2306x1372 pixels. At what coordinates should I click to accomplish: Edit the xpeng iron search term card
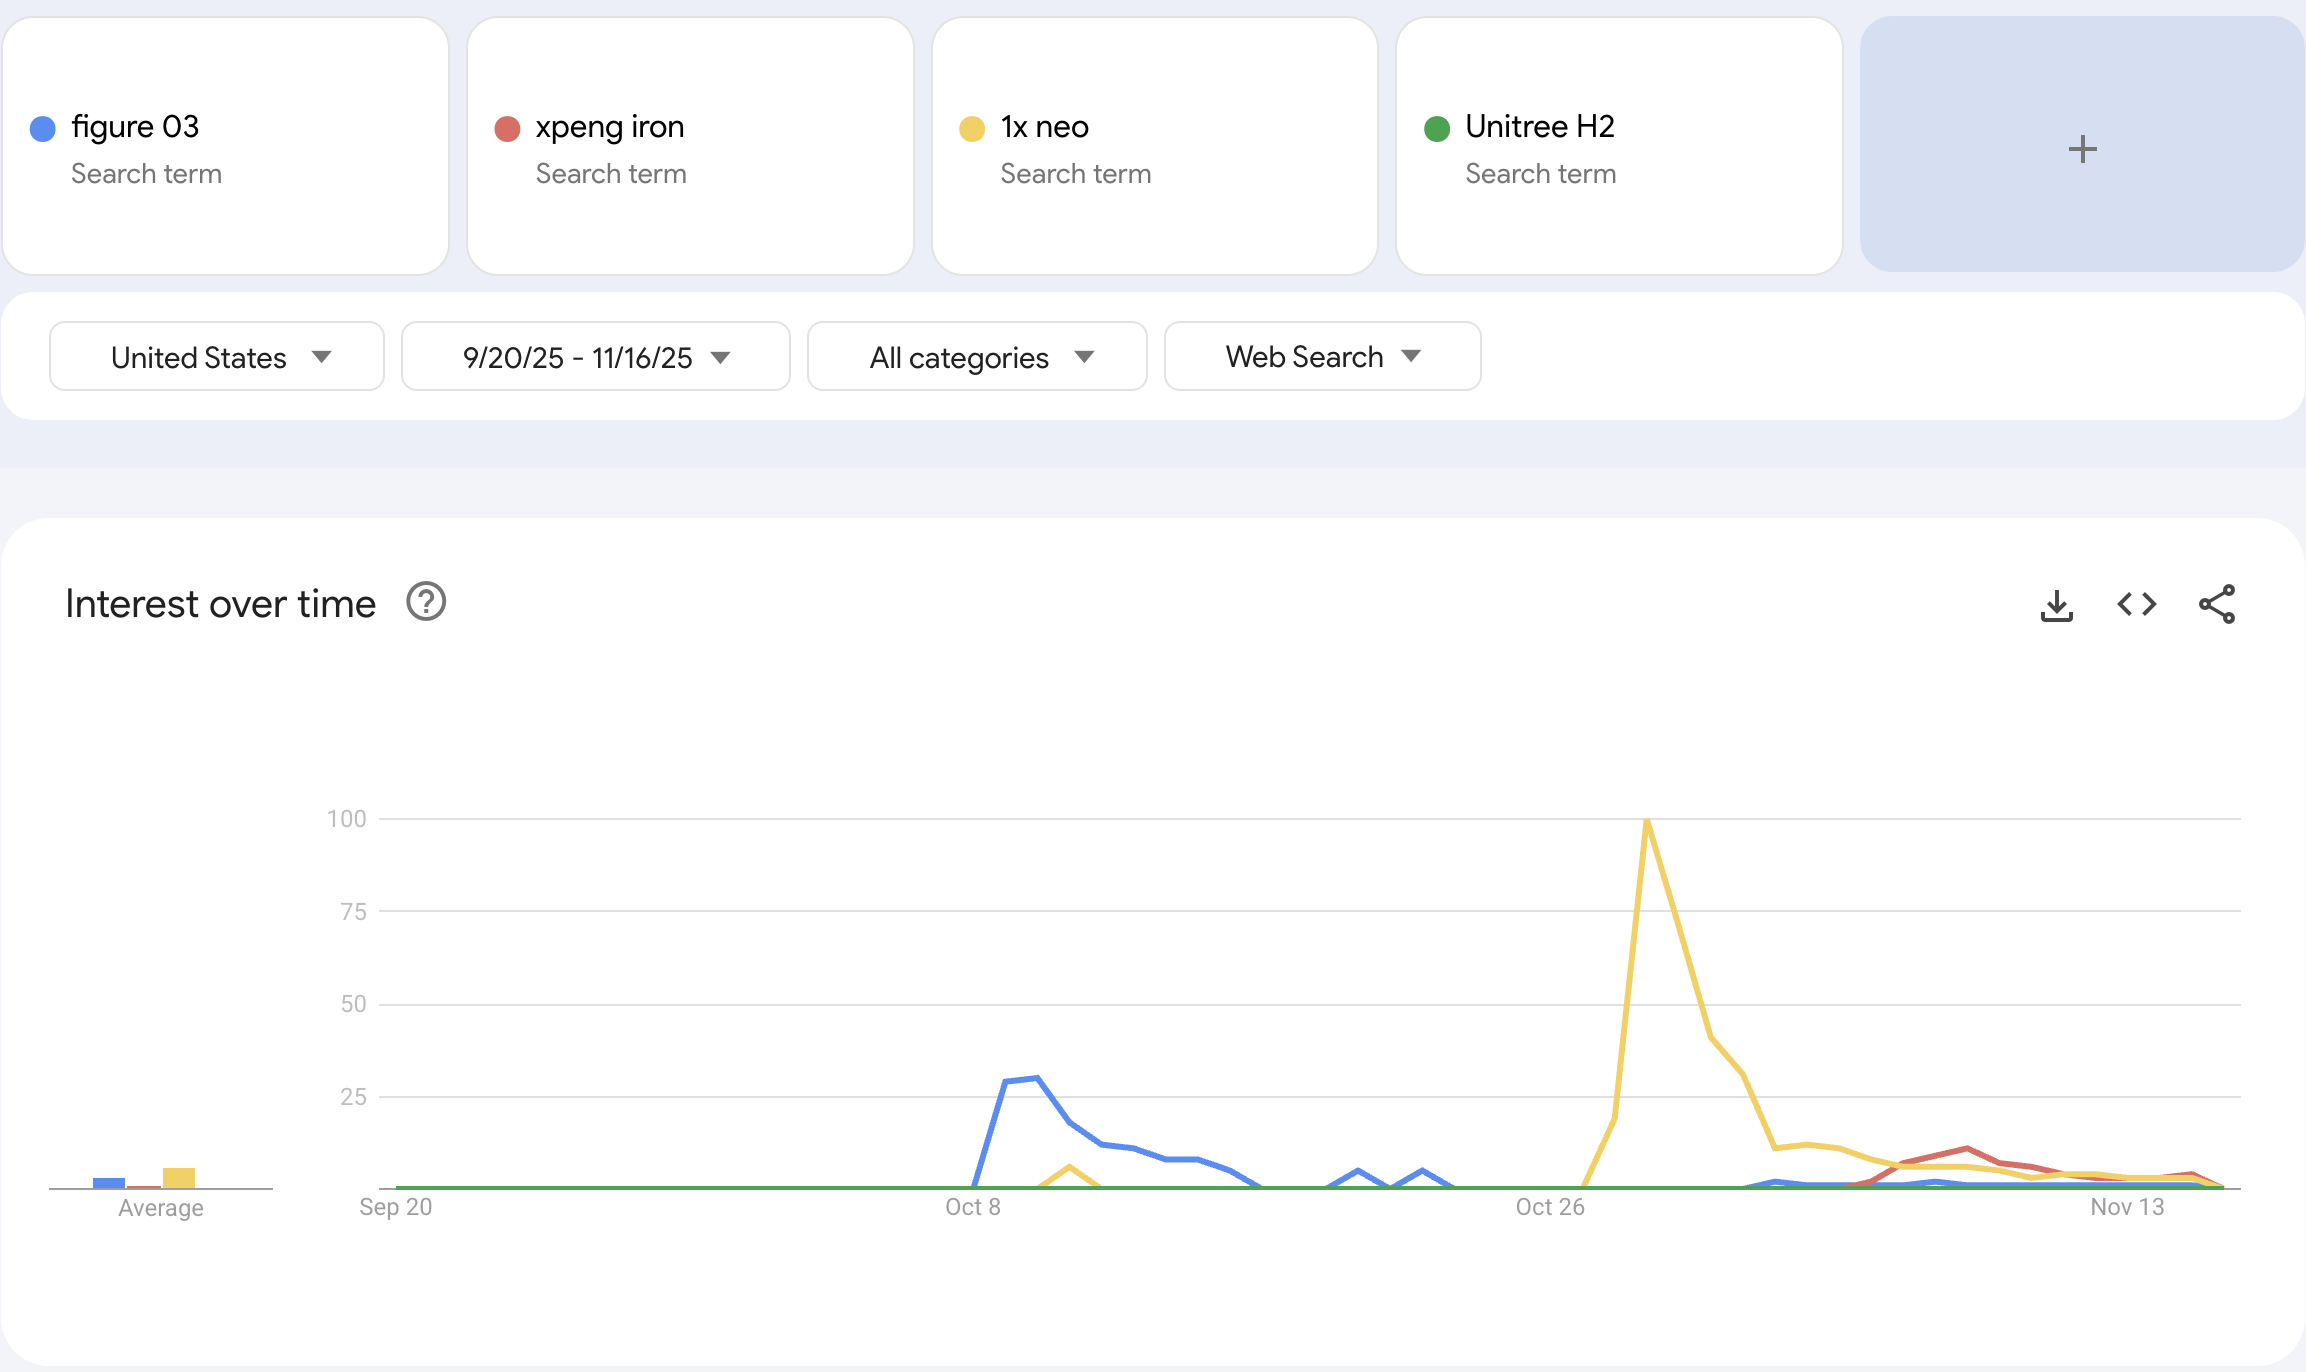point(609,127)
